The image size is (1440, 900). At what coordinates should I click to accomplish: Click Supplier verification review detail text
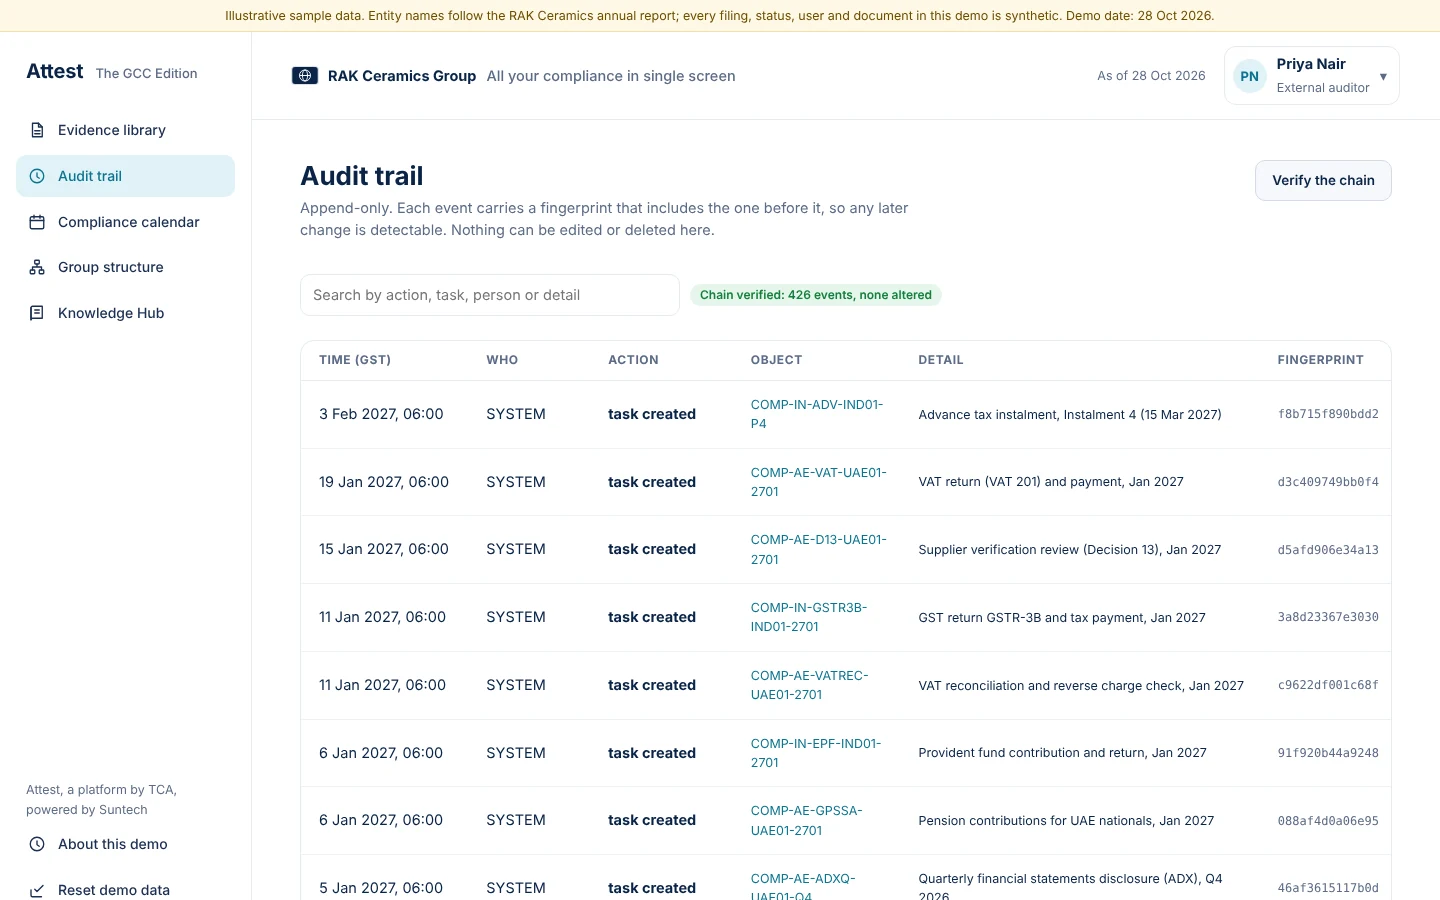[x=1070, y=550]
